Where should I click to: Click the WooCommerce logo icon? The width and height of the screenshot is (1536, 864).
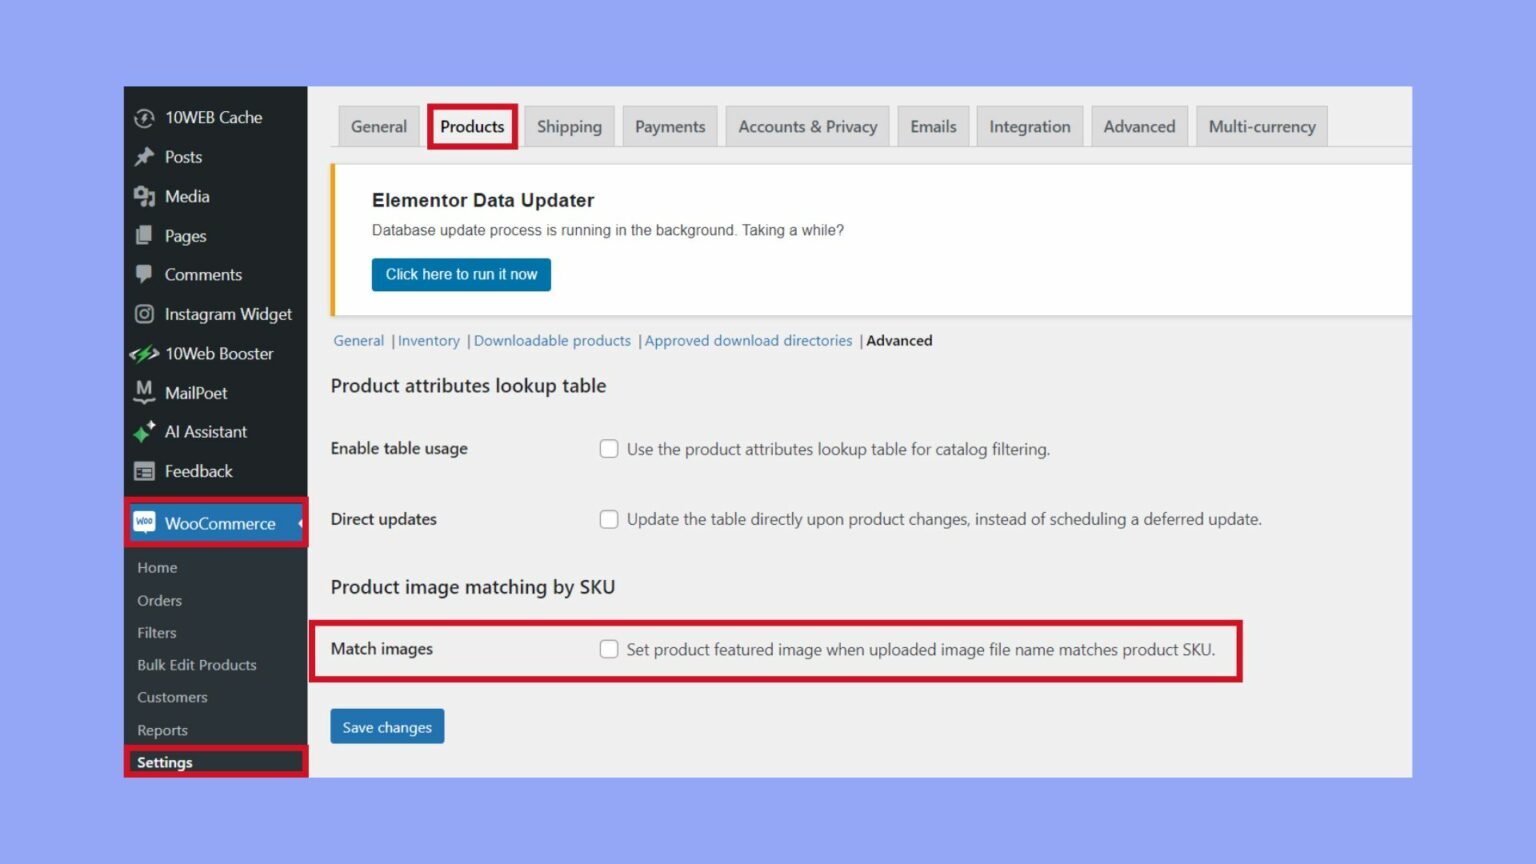[145, 522]
